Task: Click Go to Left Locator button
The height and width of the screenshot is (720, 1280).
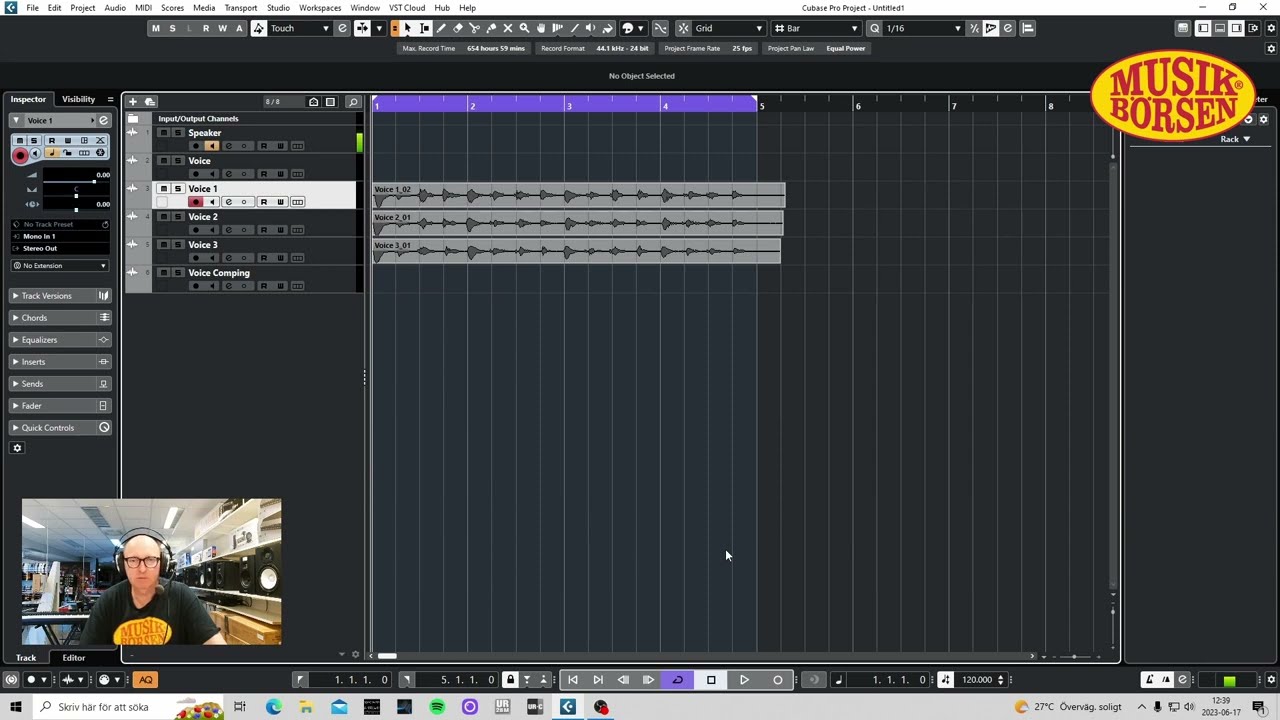Action: pyautogui.click(x=573, y=680)
